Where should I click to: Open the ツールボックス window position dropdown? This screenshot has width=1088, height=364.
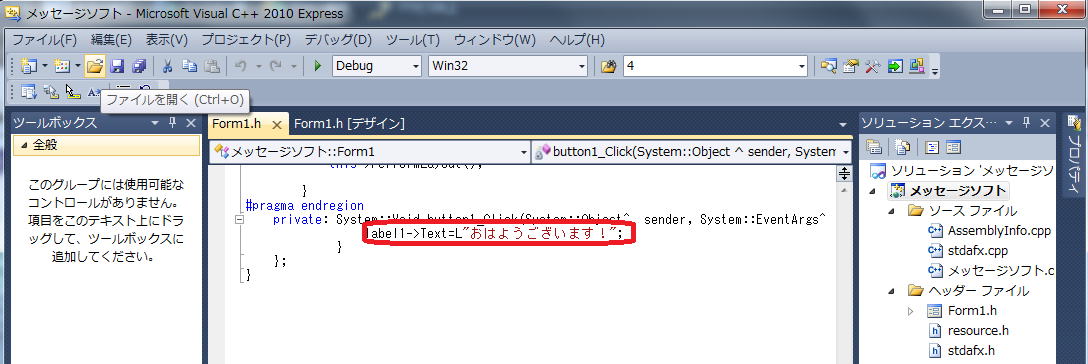coord(155,123)
